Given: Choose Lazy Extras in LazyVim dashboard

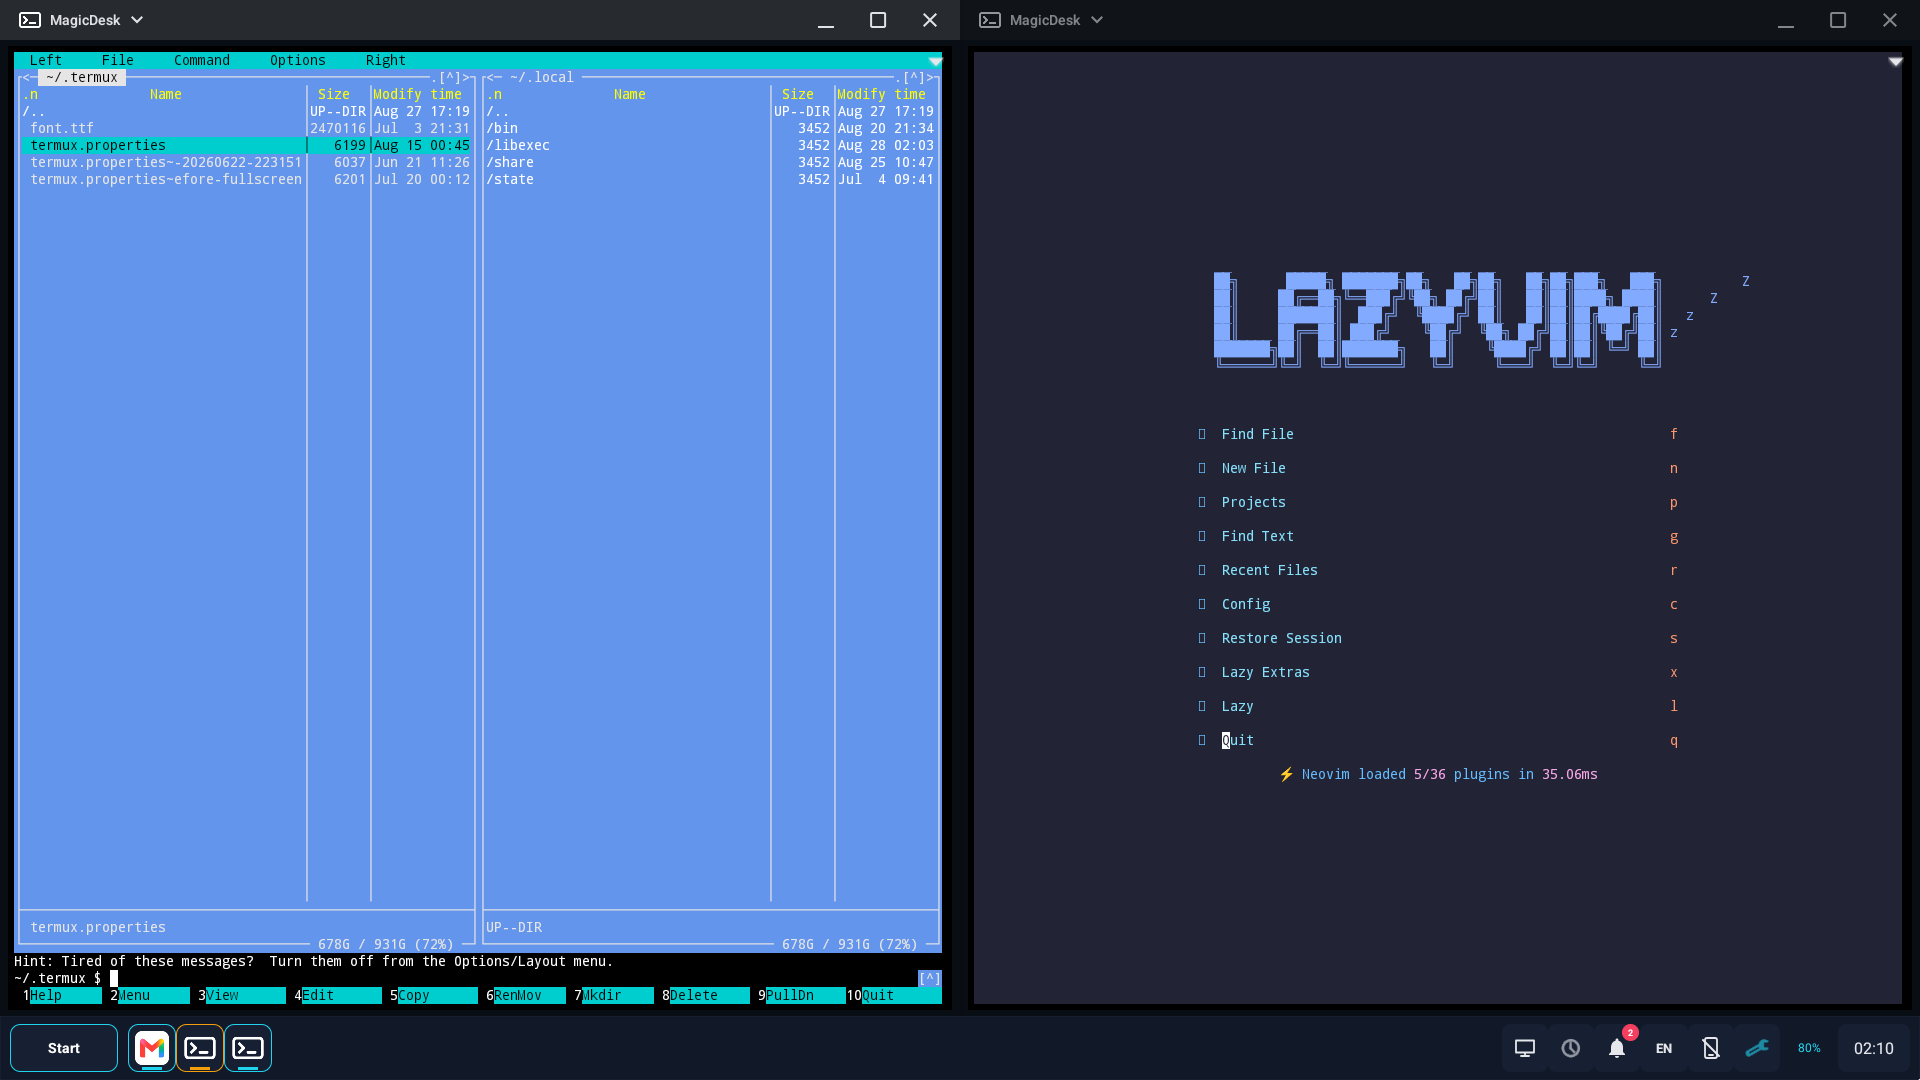Looking at the screenshot, I should coord(1266,672).
